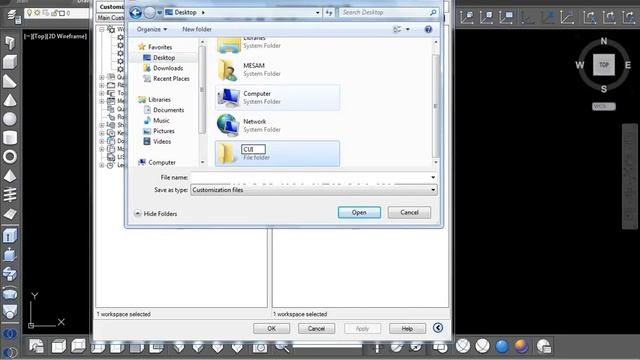Select the Pyramid solid tool
Viewport: 640px width, 360px height.
[10, 176]
